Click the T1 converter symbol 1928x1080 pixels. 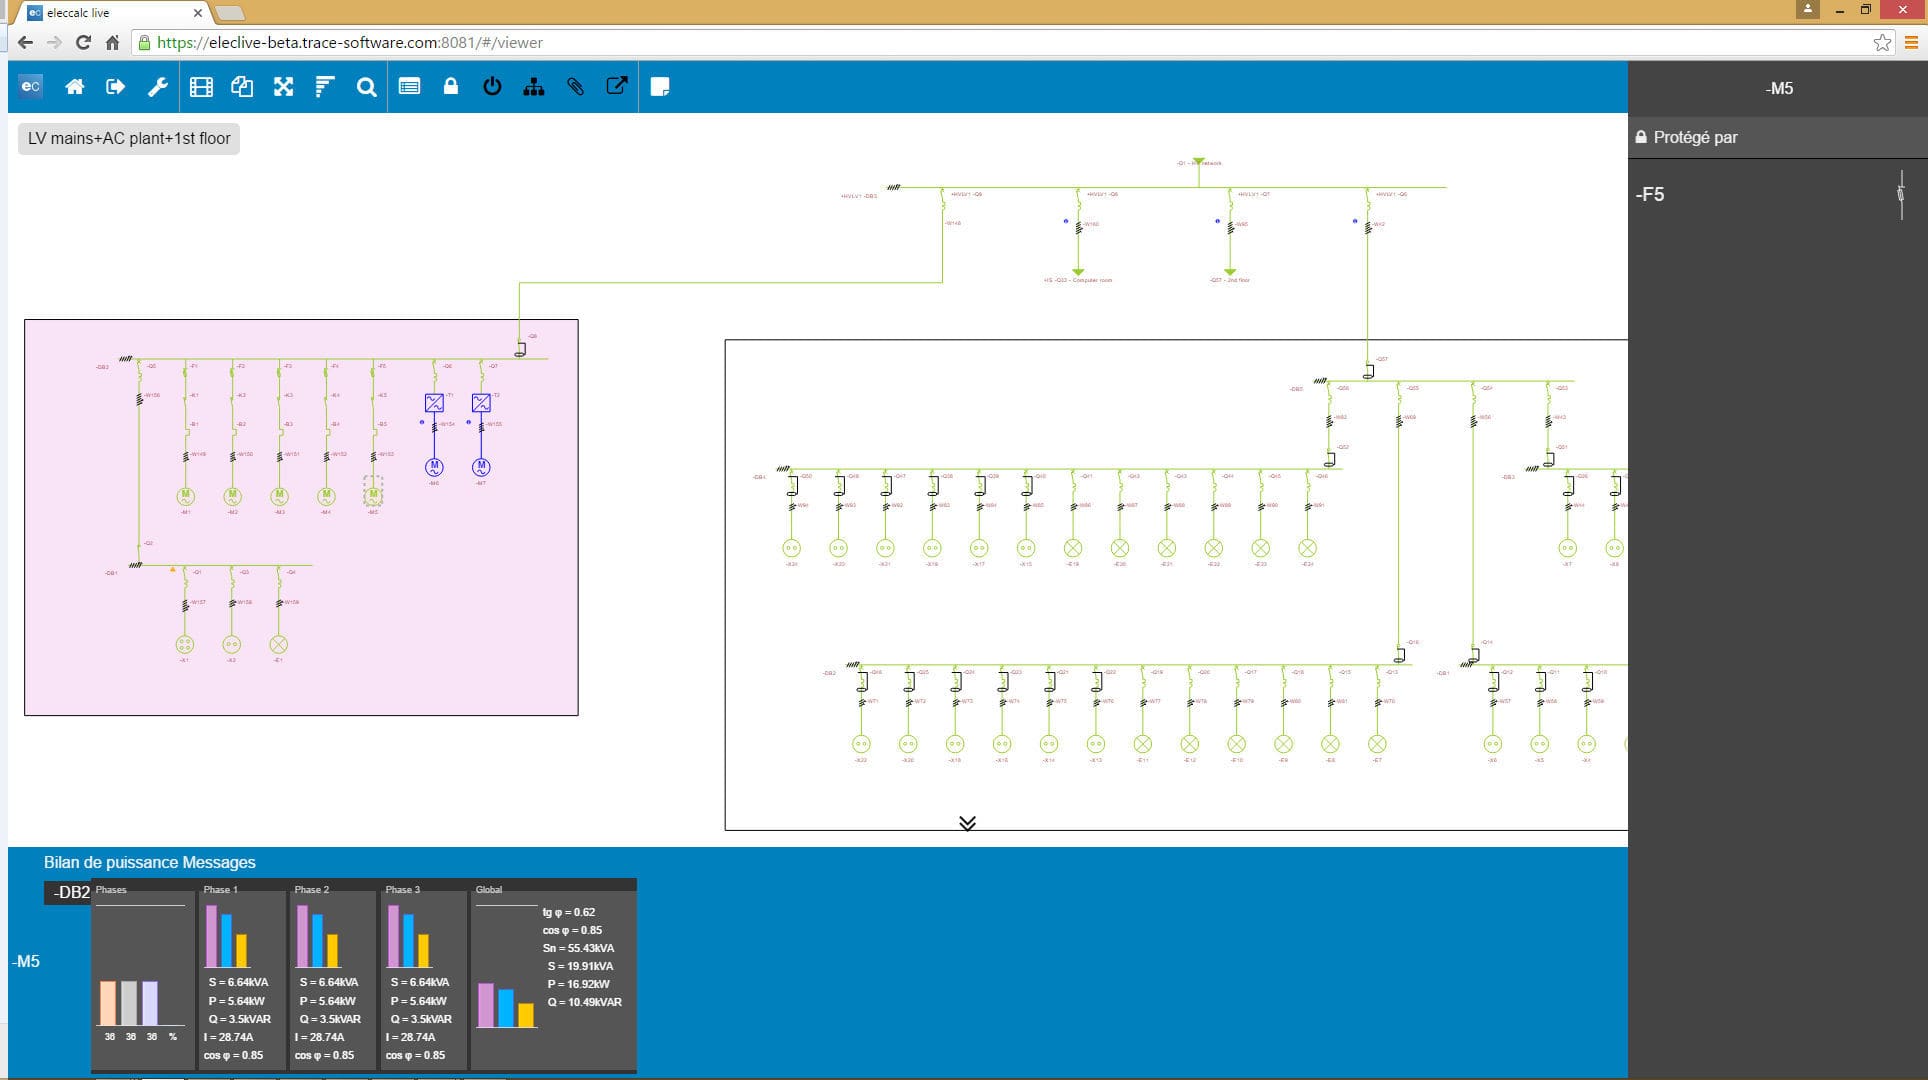[x=434, y=403]
